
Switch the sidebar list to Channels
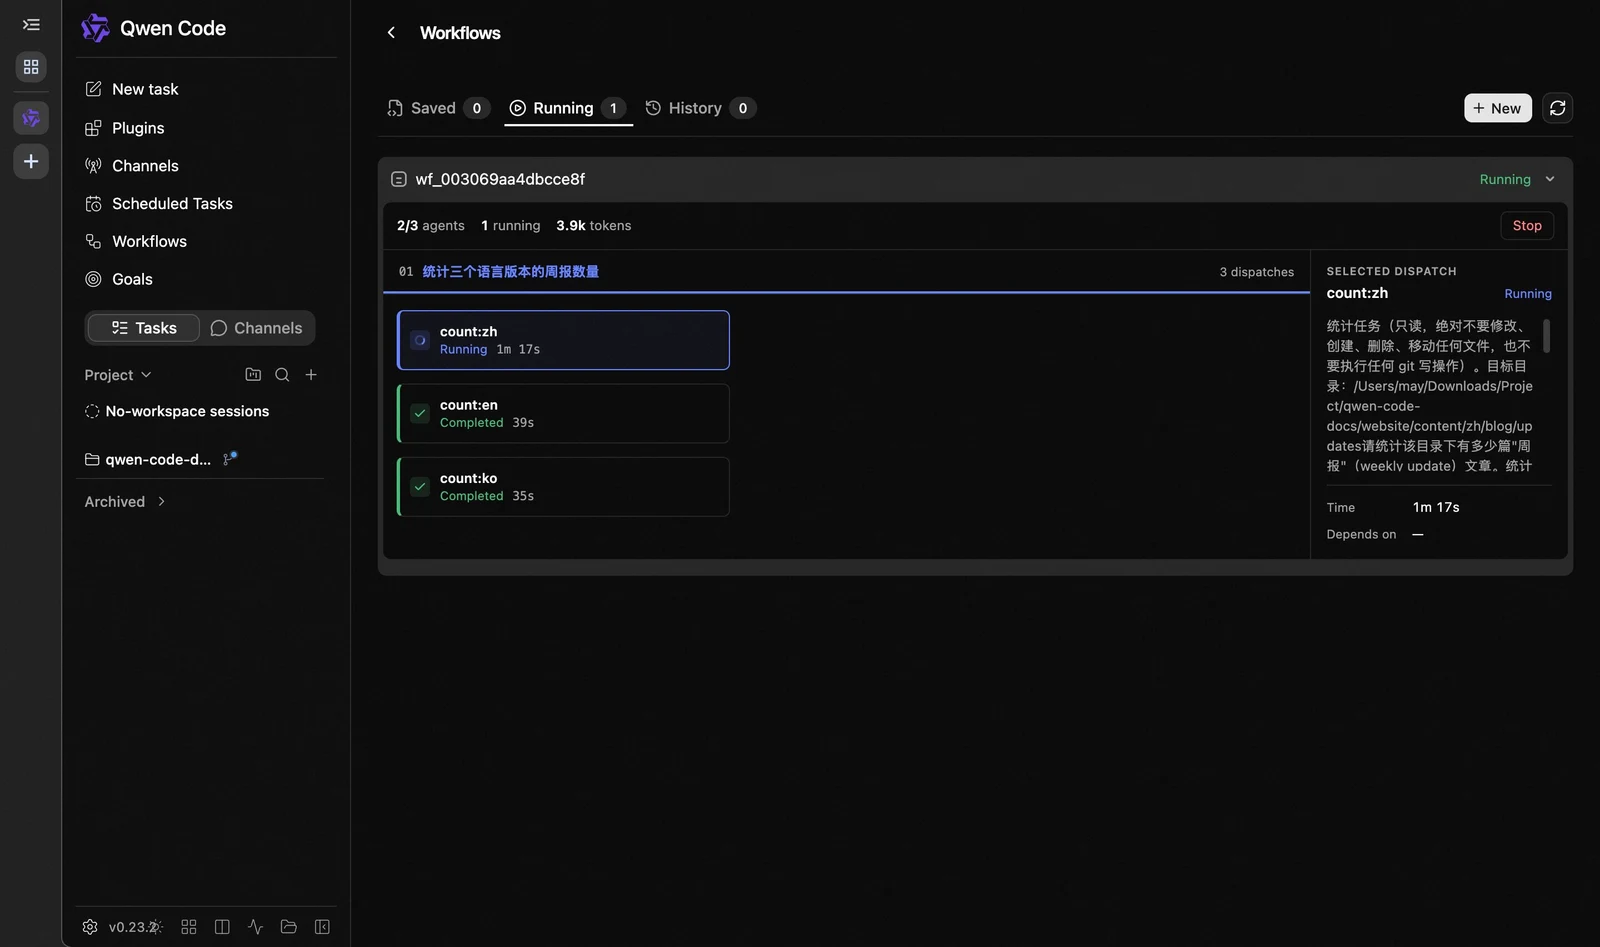pos(256,328)
